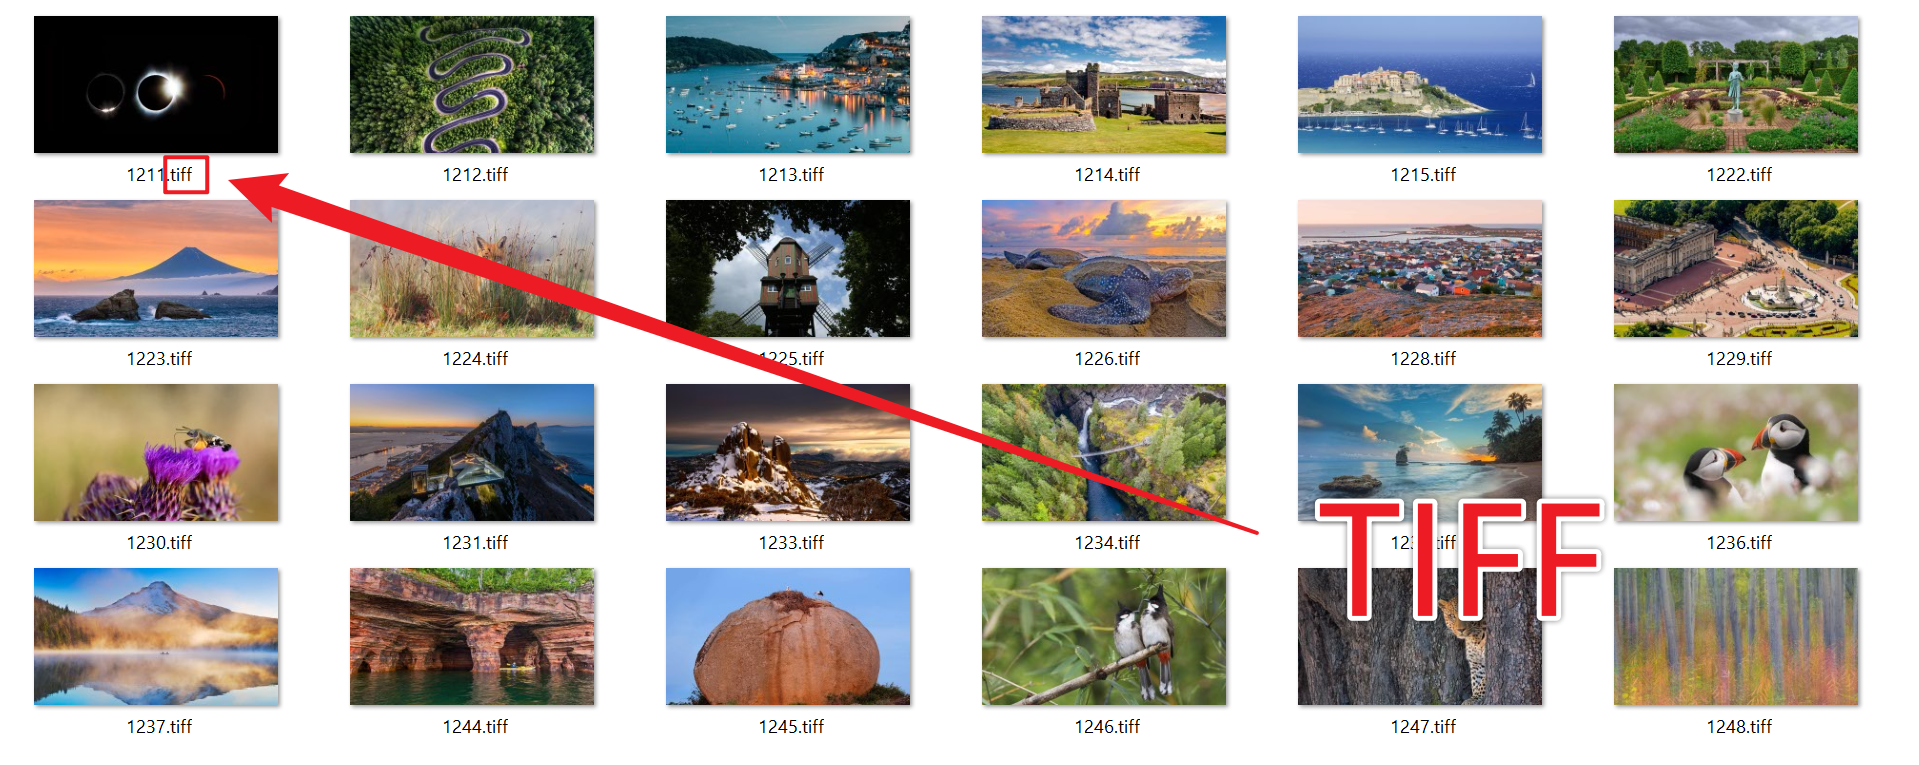Image resolution: width=1919 pixels, height=765 pixels.
Task: Click the 1248.tiff file name label
Action: click(x=1739, y=727)
